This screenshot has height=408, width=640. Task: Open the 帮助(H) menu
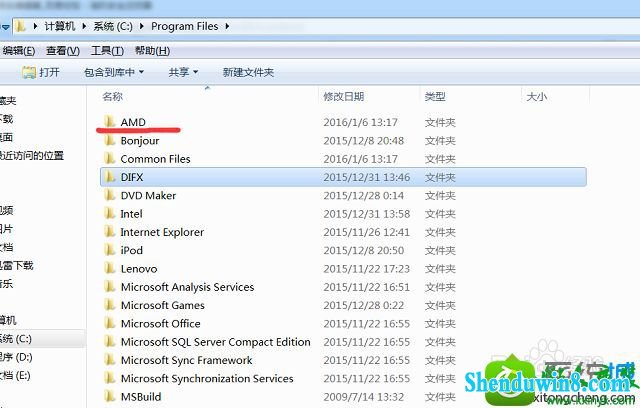152,51
